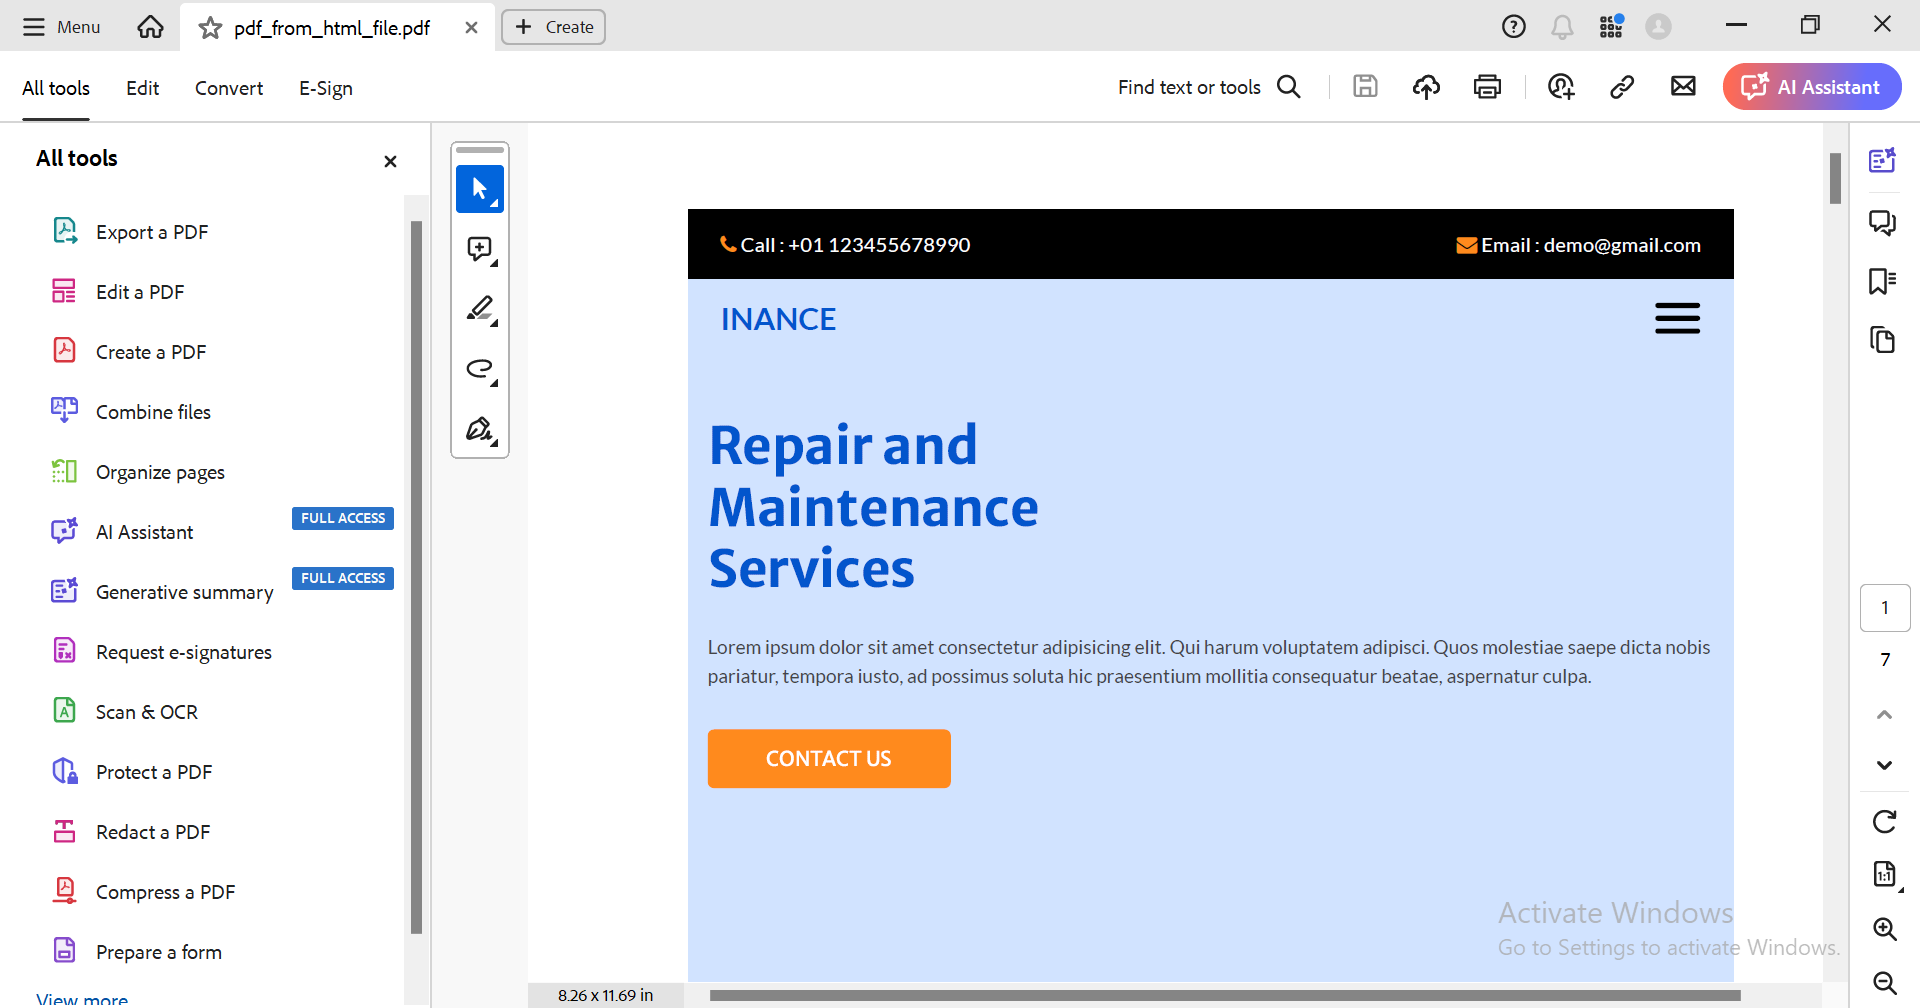Select the freehand draw tool
The width and height of the screenshot is (1920, 1008).
point(480,369)
